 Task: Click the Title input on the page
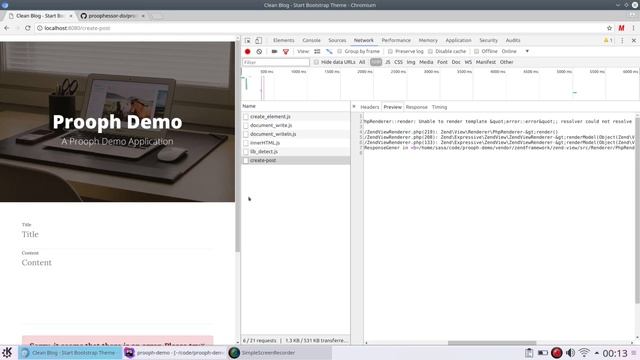pyautogui.click(x=118, y=234)
